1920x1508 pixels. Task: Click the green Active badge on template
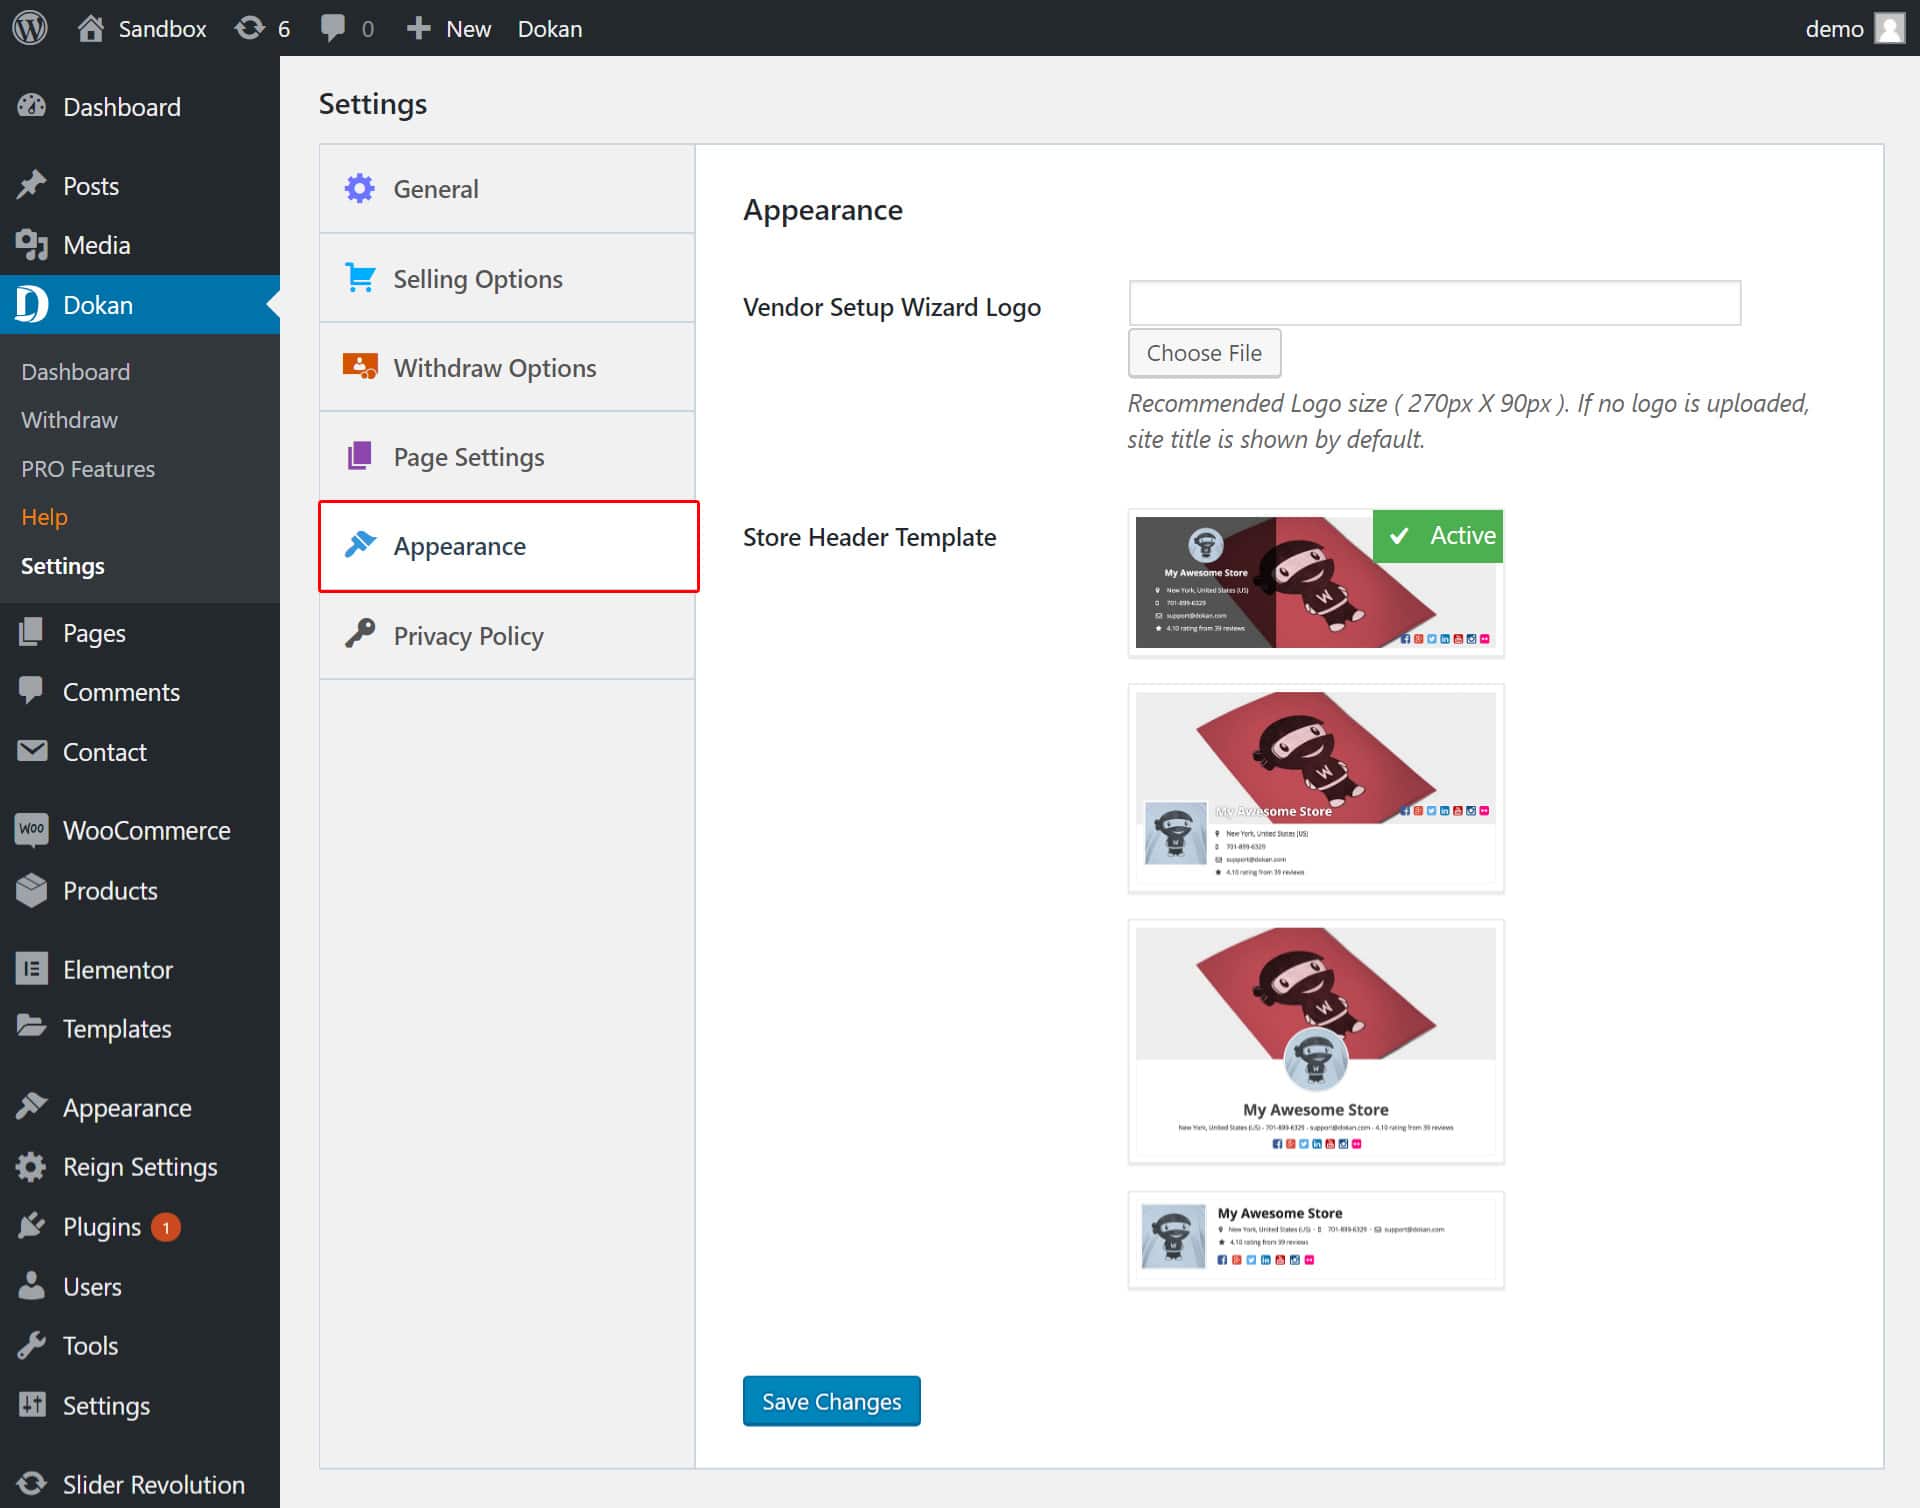coord(1438,536)
